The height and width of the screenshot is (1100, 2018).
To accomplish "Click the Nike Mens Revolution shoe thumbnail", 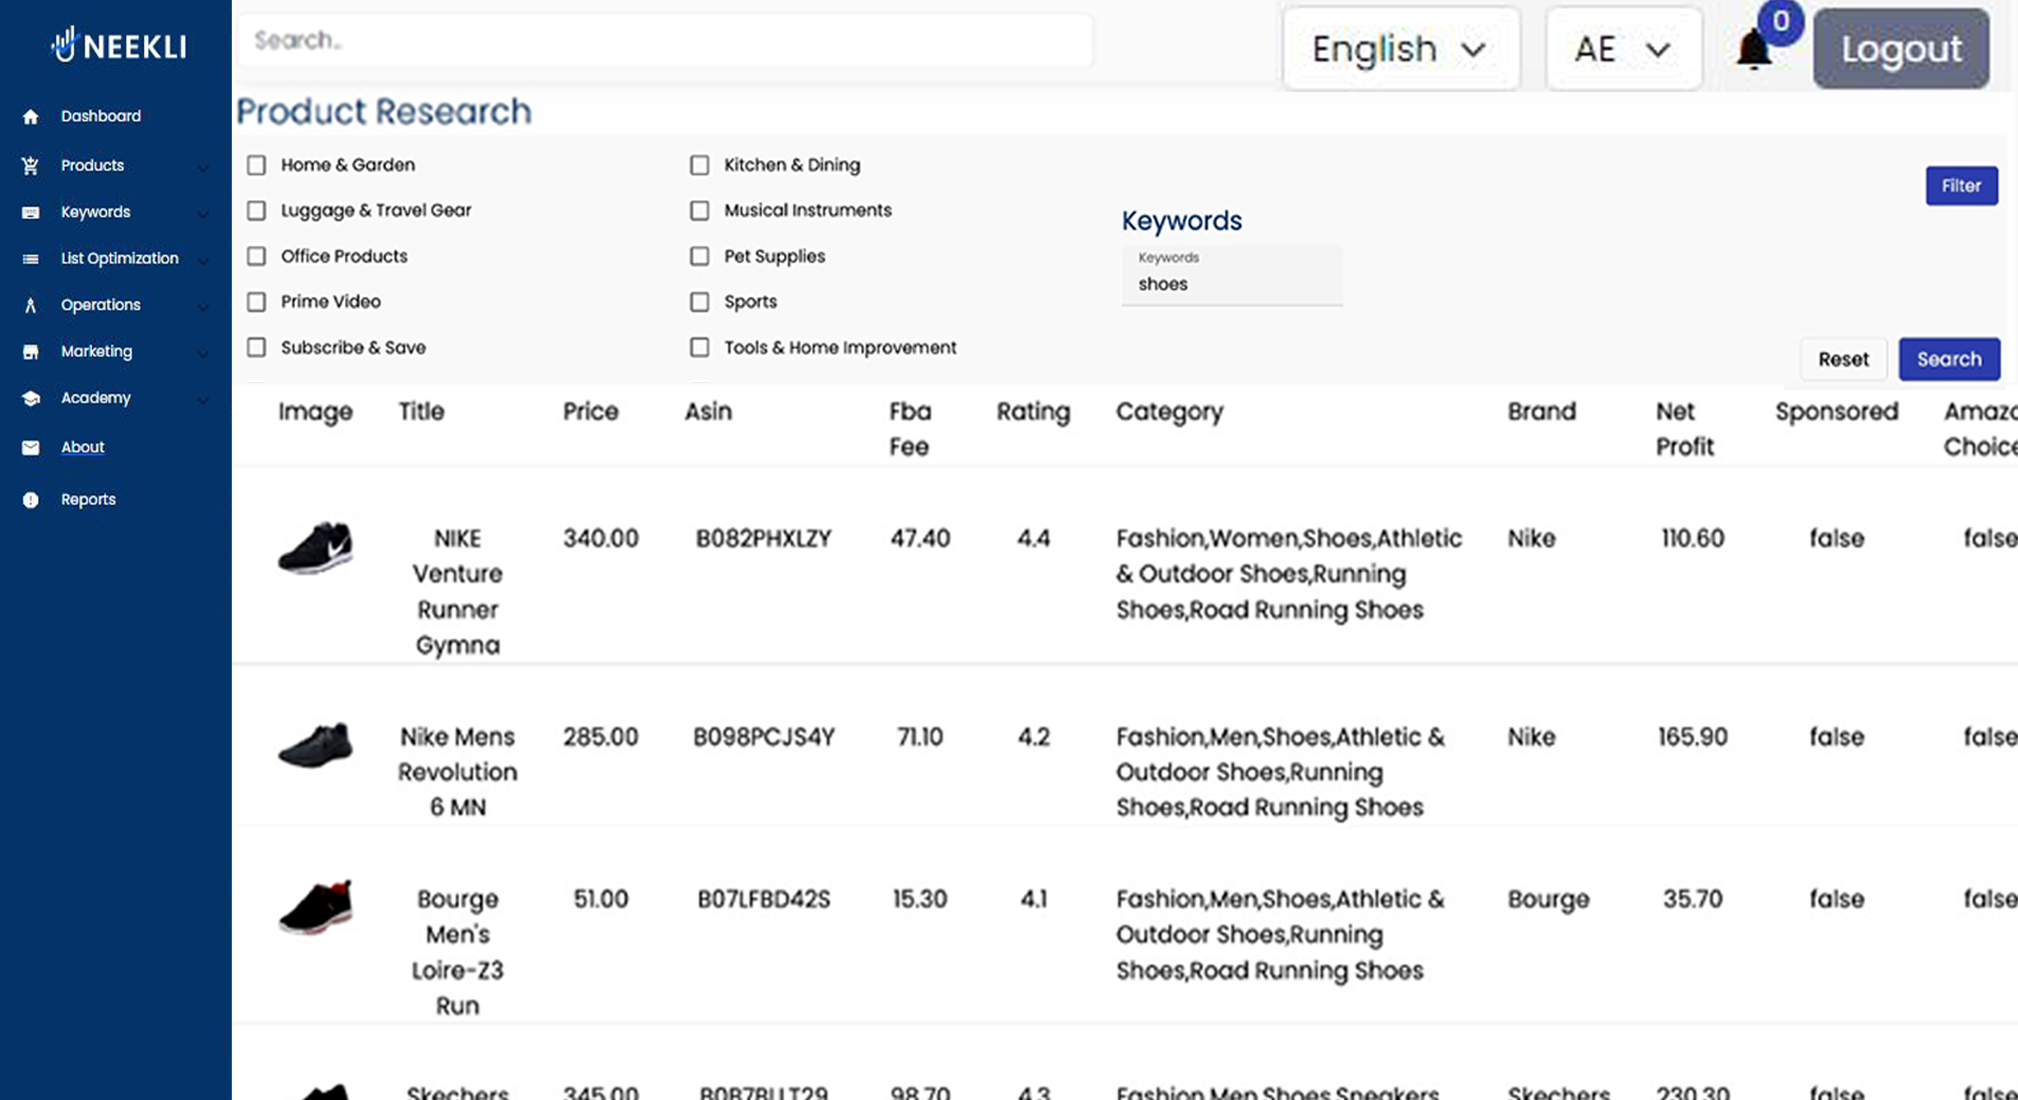I will pos(315,745).
